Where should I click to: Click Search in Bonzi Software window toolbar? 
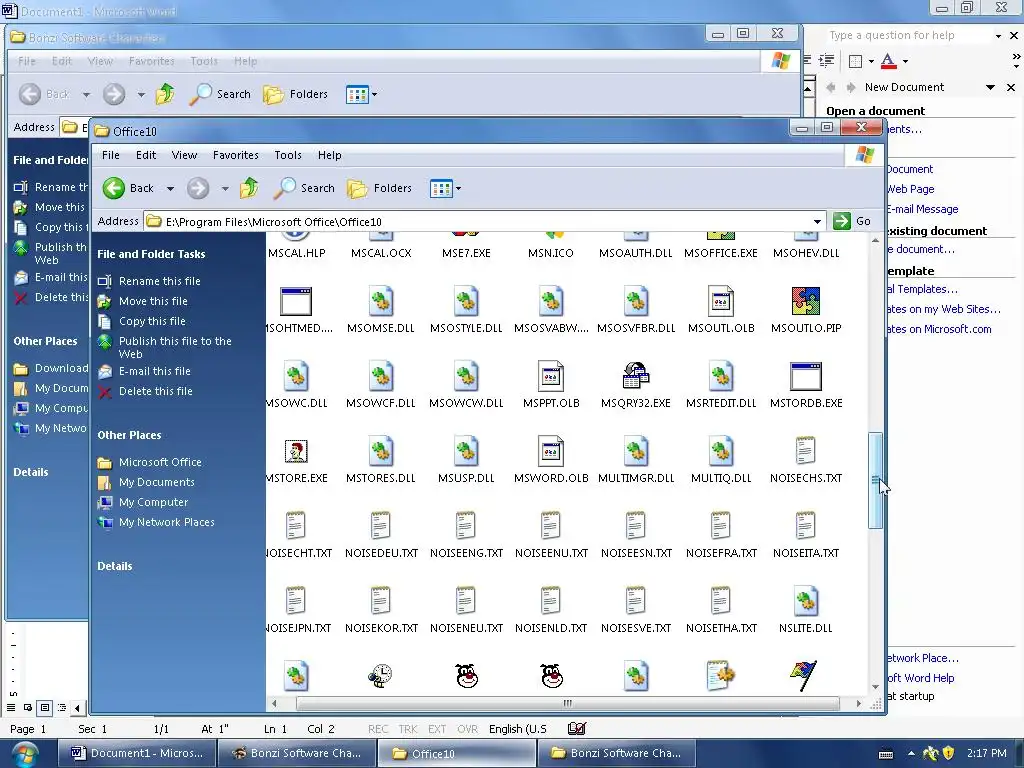220,94
